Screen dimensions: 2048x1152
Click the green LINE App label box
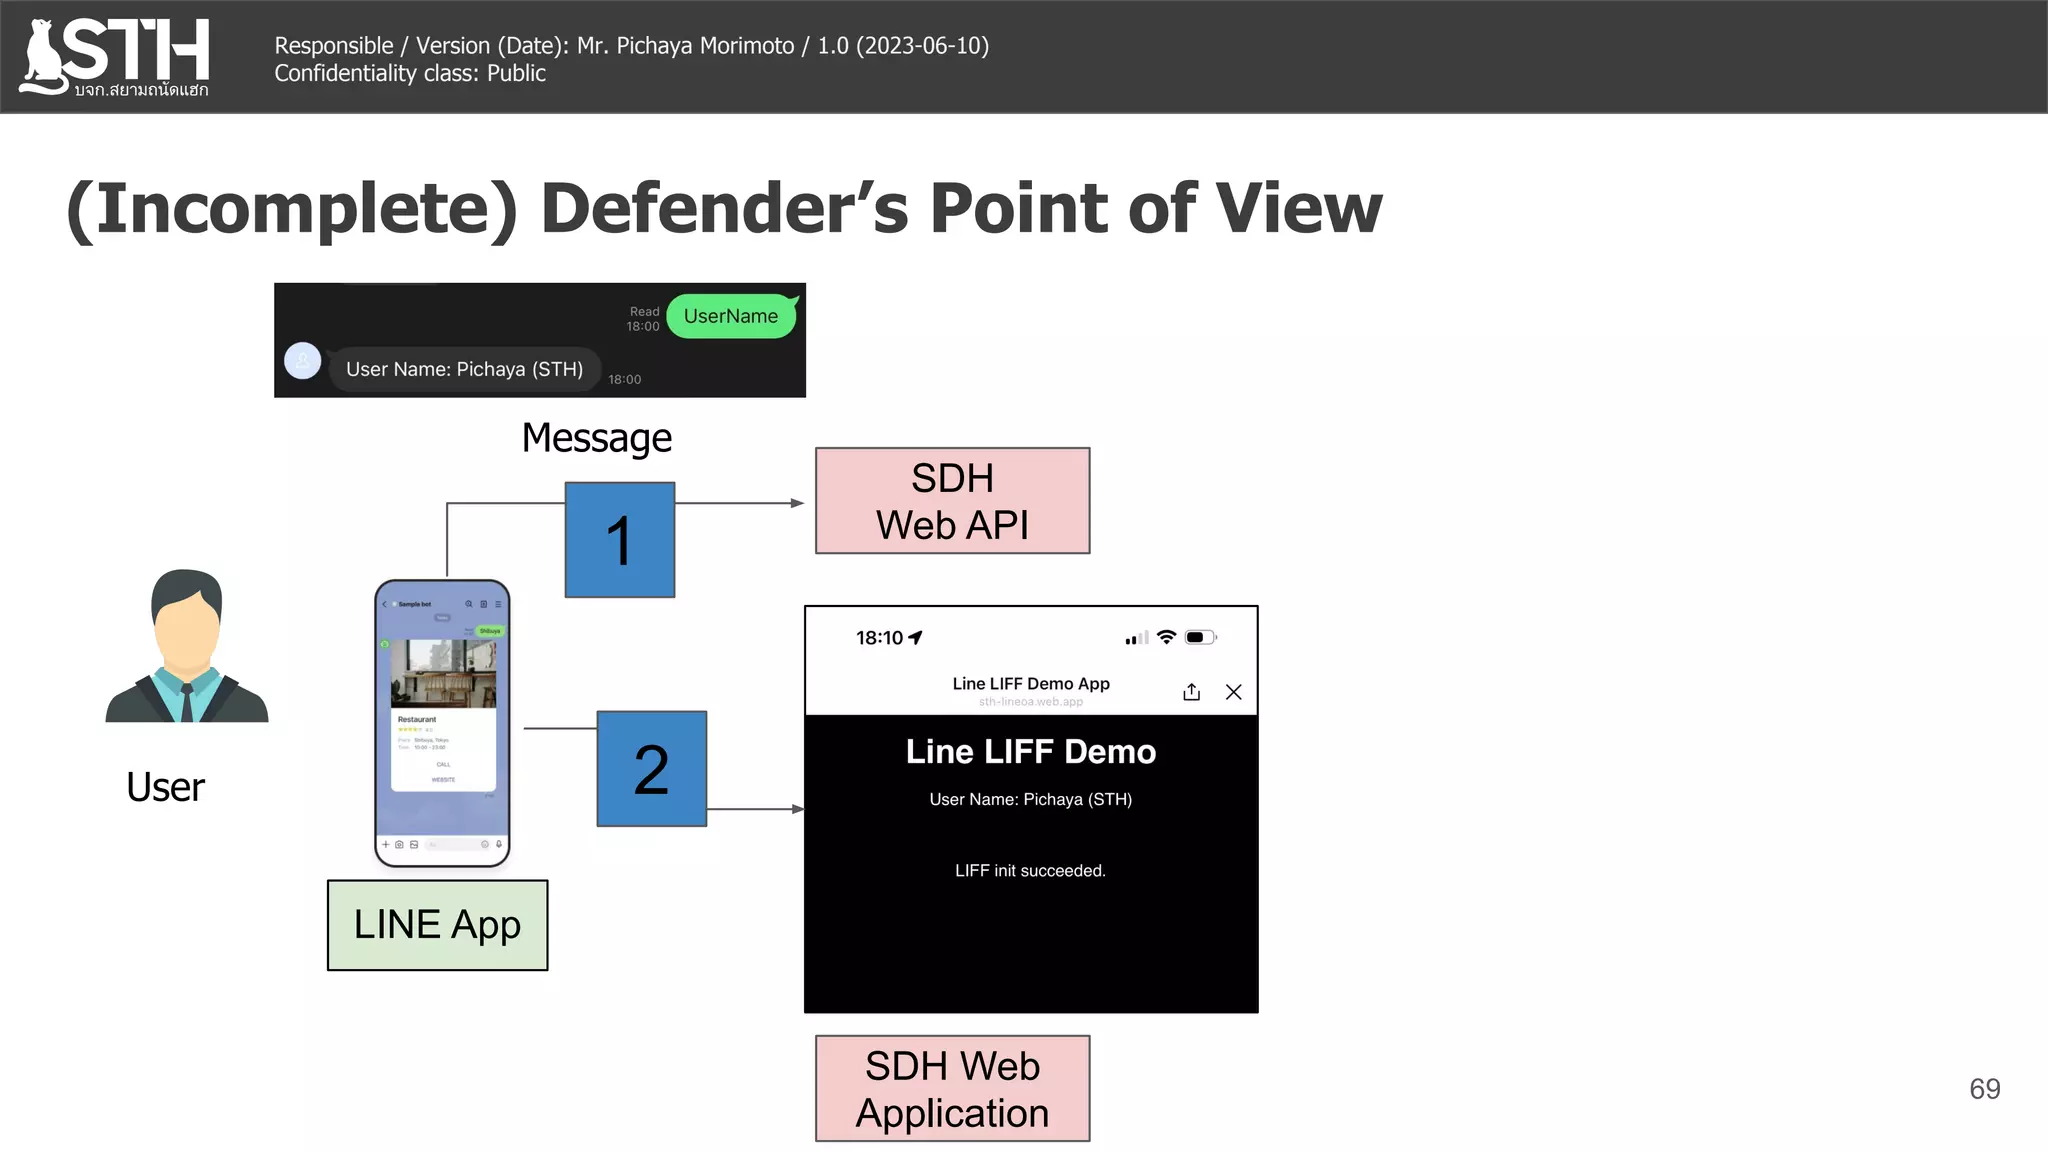tap(438, 925)
